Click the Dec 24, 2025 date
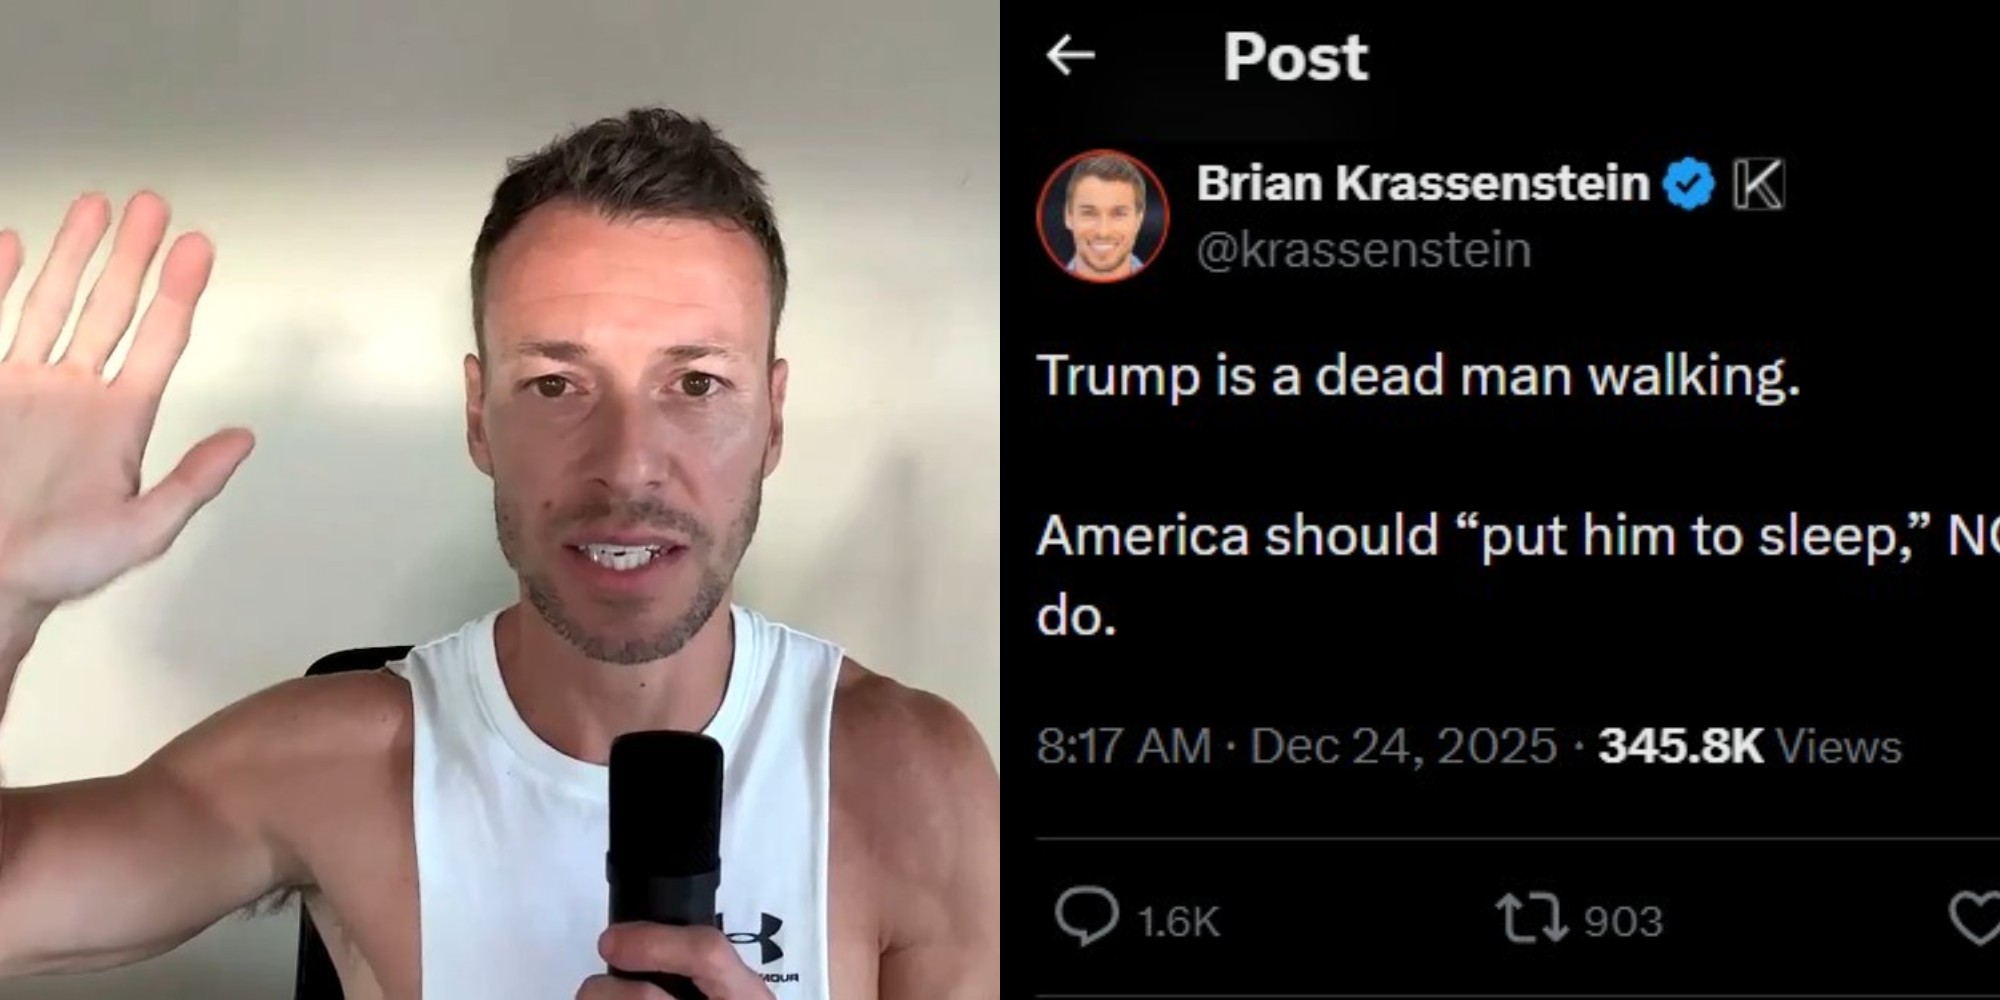This screenshot has height=1000, width=2000. (x=1403, y=746)
